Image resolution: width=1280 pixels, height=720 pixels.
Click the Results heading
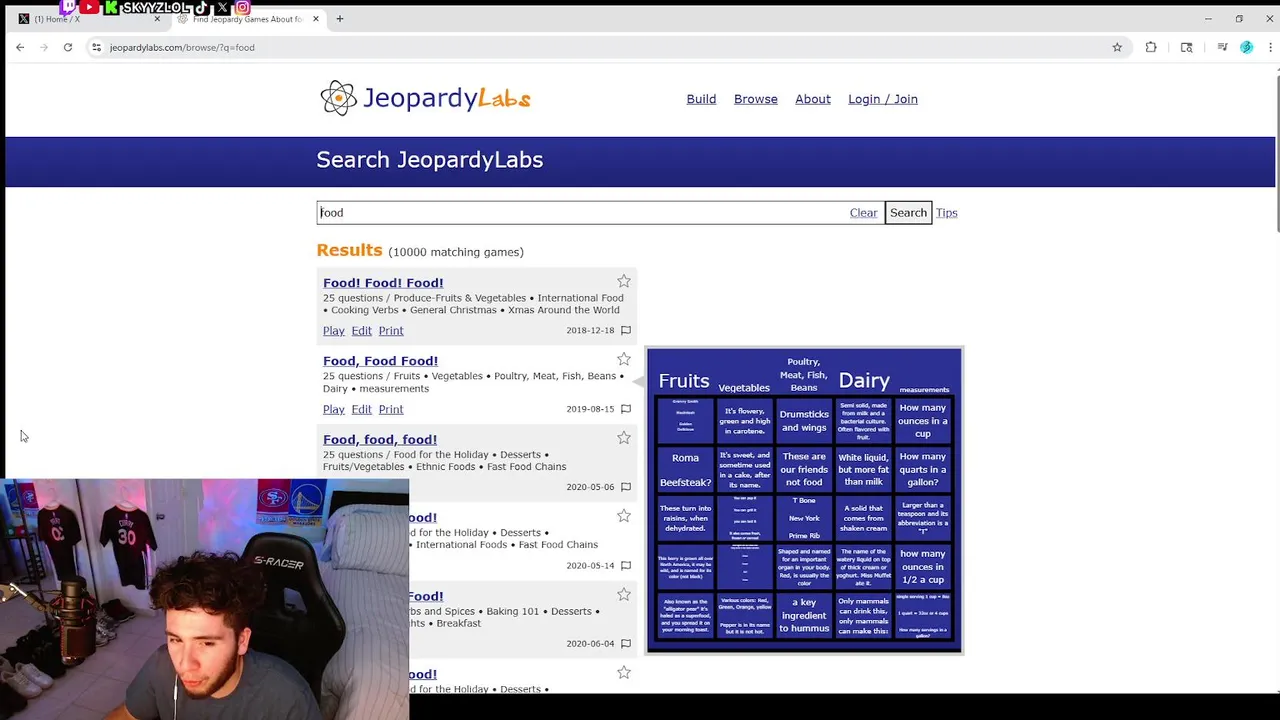[349, 250]
